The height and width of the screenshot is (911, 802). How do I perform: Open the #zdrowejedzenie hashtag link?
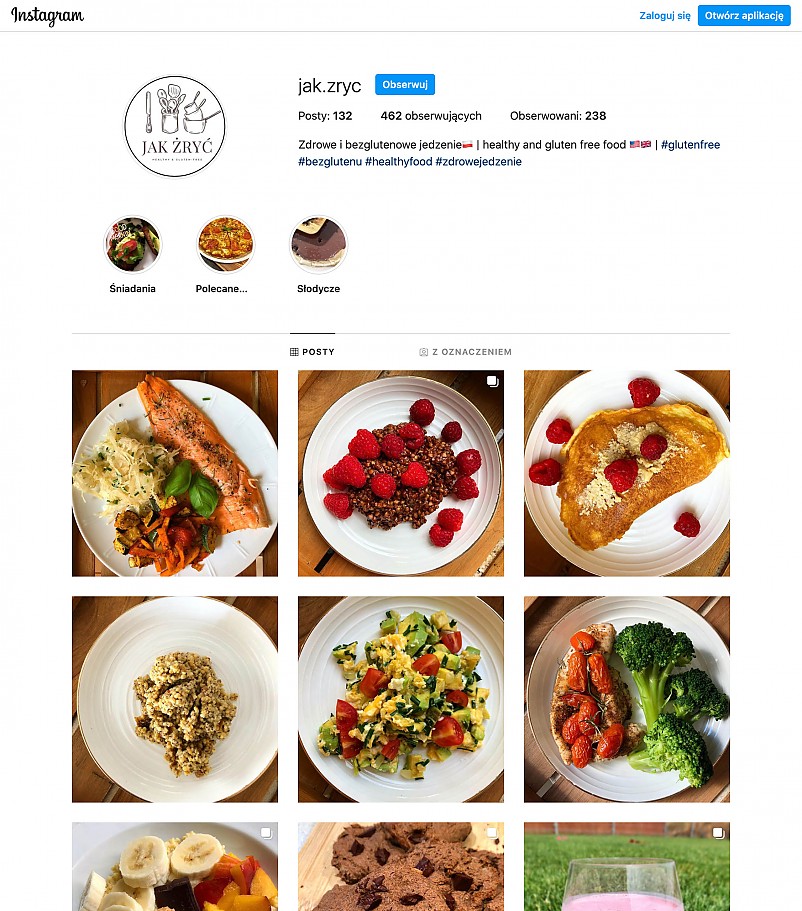pos(478,162)
